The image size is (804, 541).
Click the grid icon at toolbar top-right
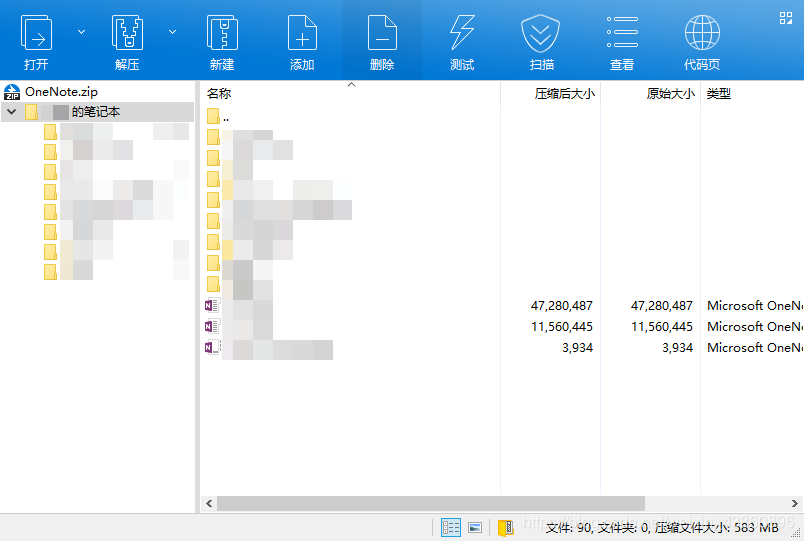786,18
